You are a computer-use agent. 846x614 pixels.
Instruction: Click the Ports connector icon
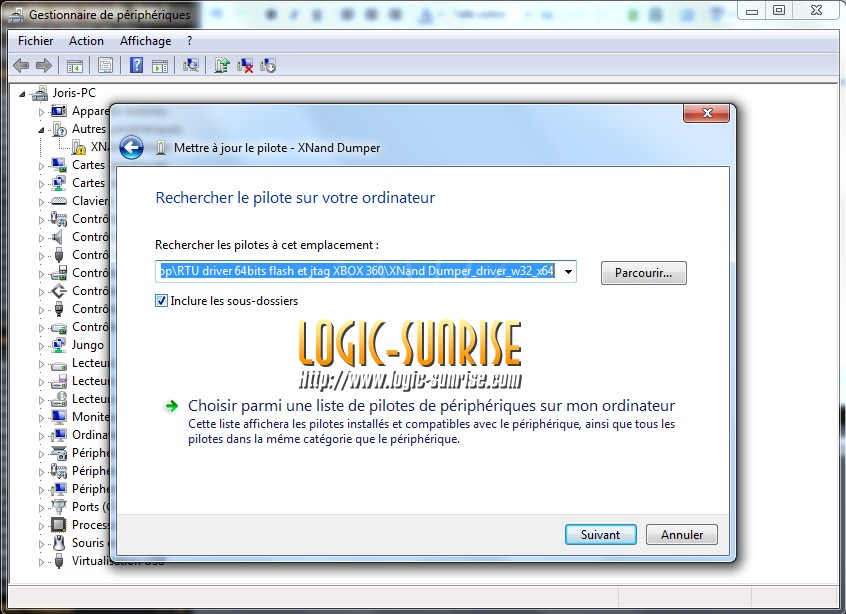58,507
